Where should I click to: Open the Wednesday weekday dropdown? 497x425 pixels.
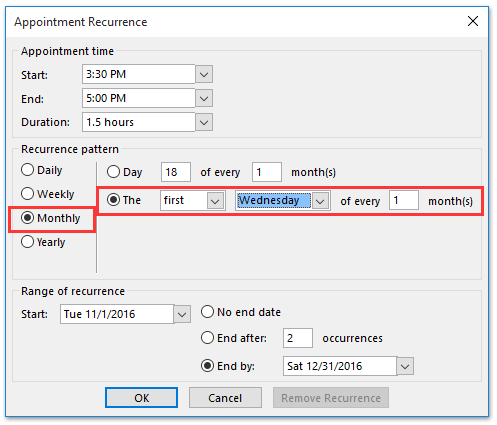pos(320,201)
